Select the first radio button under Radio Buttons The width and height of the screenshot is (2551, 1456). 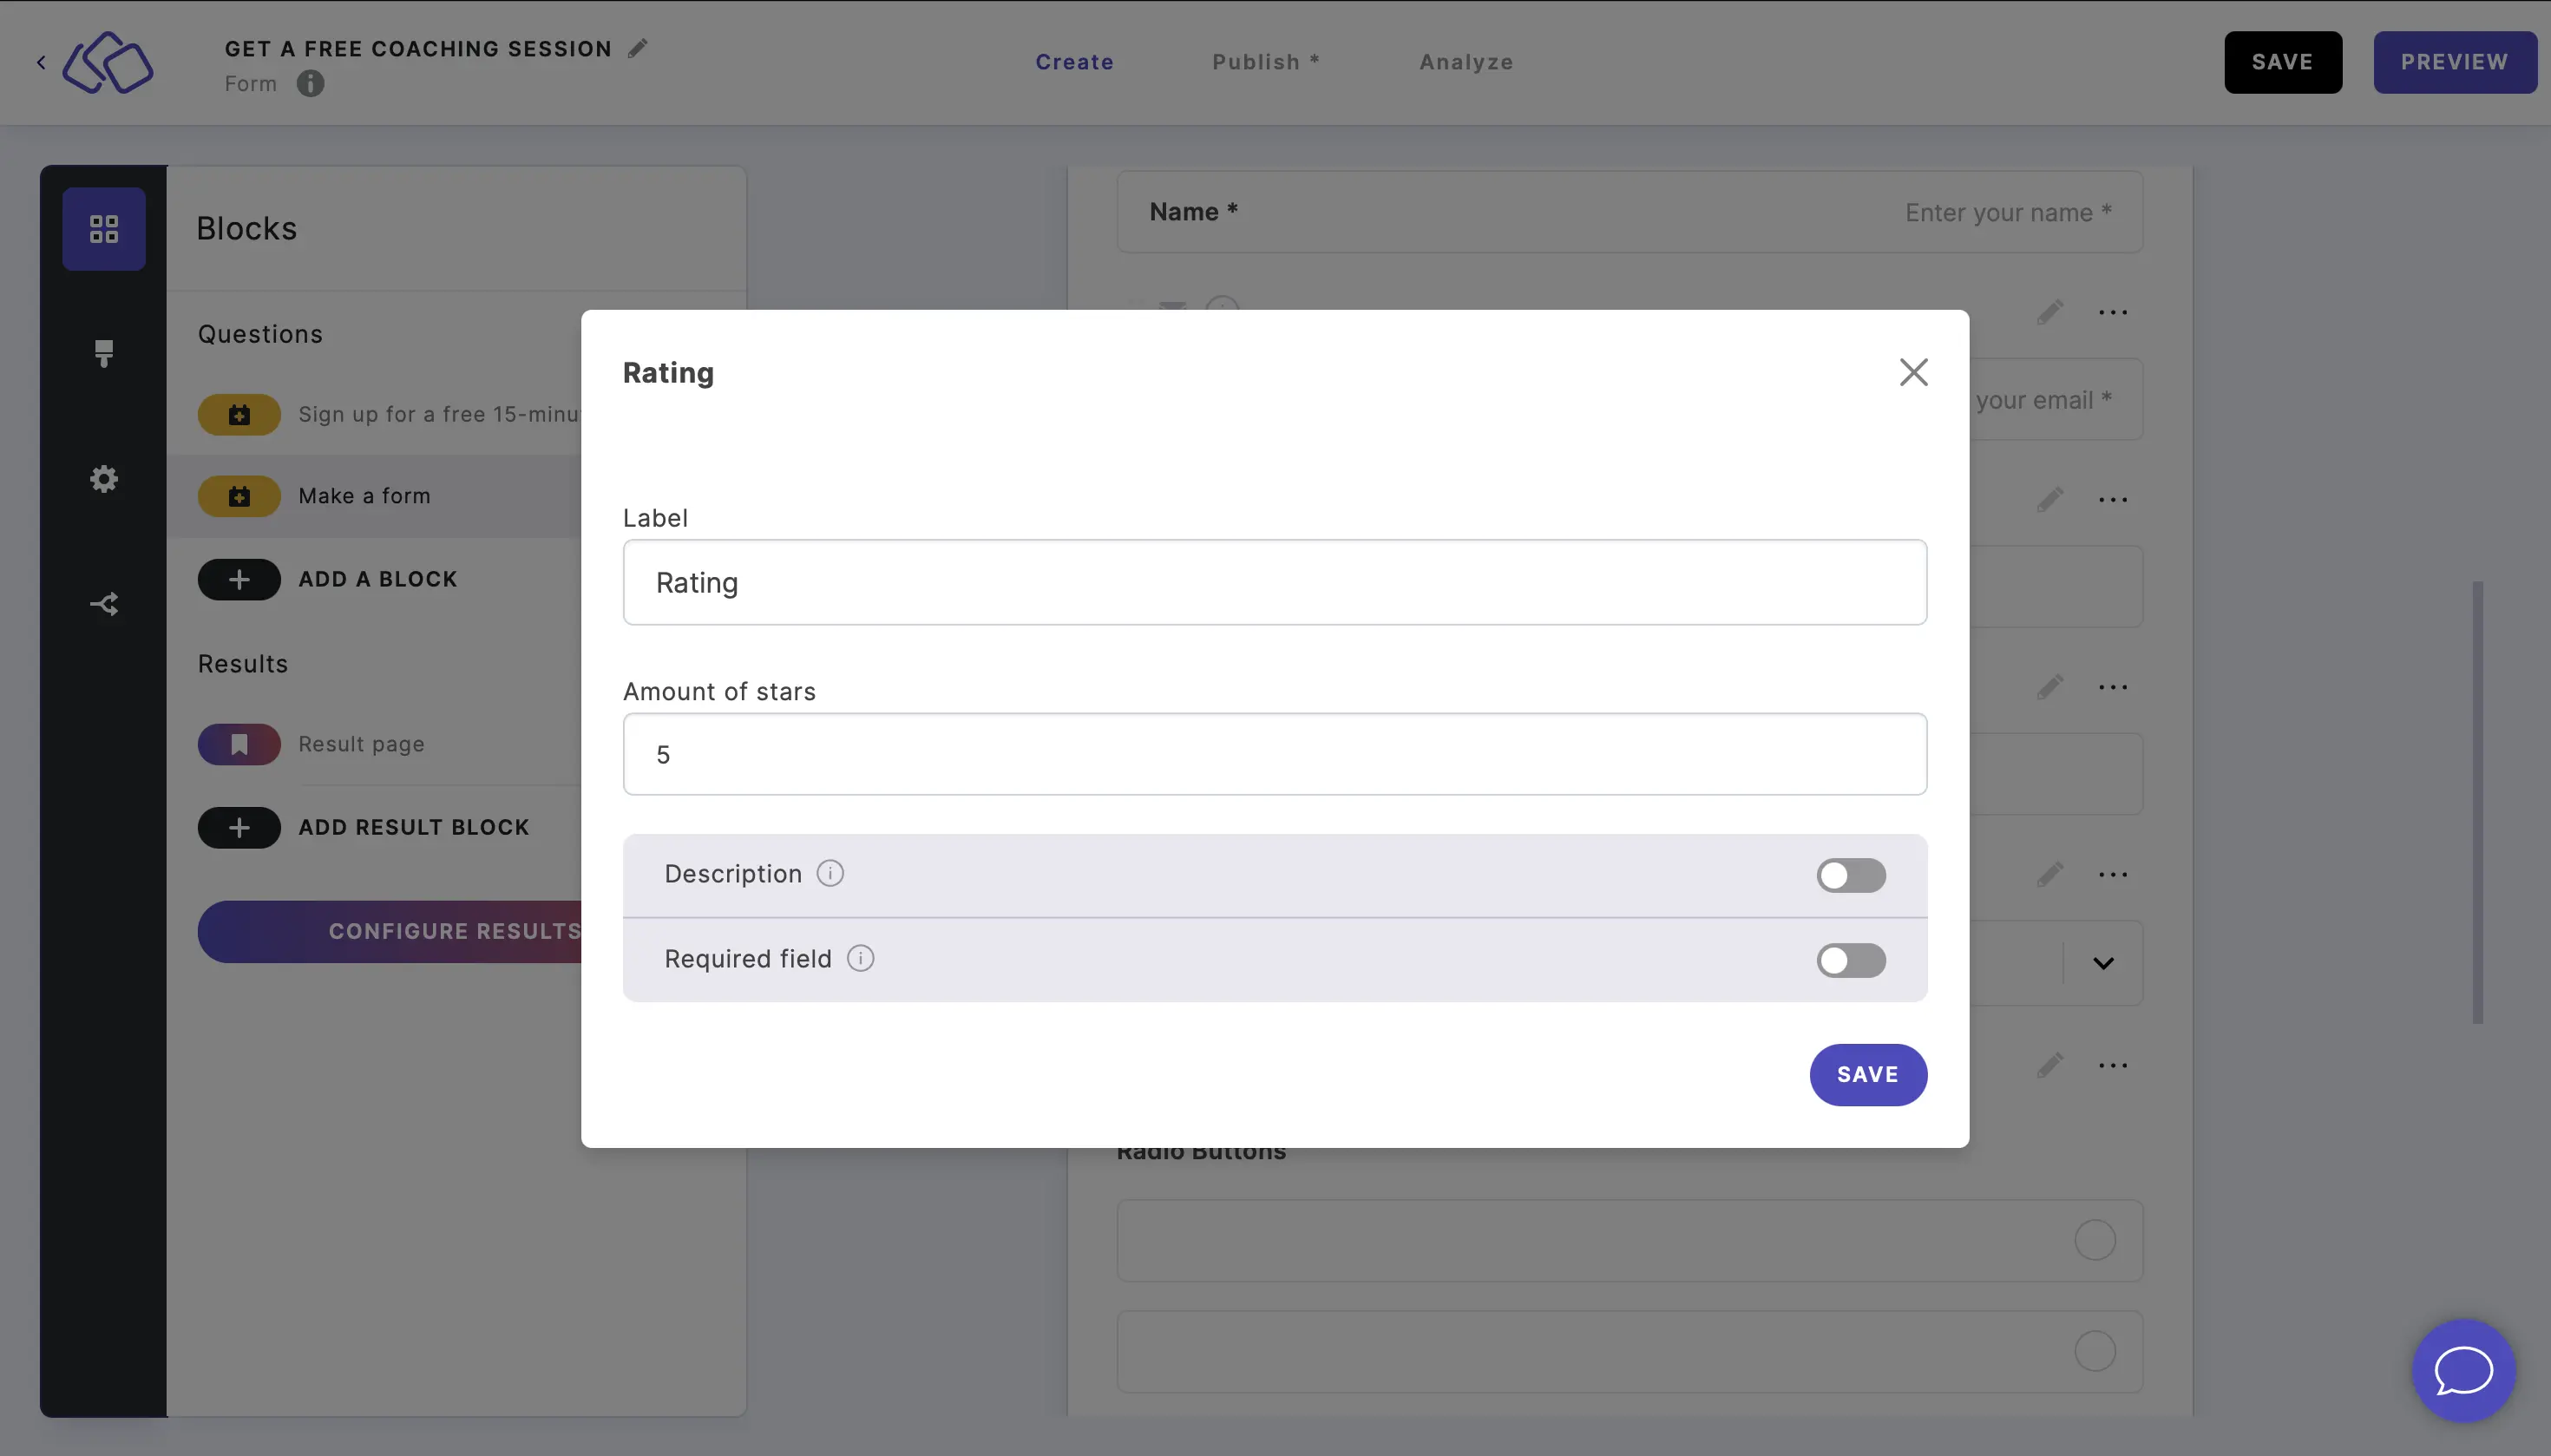(2095, 1240)
